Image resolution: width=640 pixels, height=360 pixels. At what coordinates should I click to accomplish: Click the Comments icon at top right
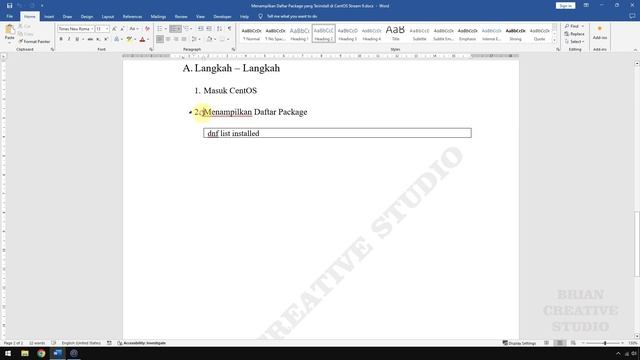632,16
